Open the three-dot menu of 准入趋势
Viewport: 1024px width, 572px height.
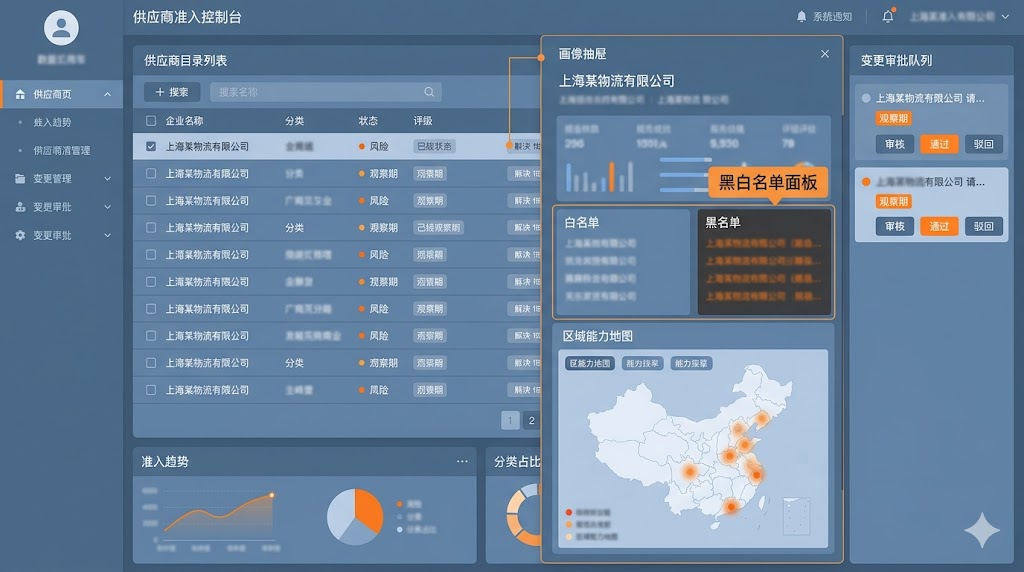coord(462,461)
